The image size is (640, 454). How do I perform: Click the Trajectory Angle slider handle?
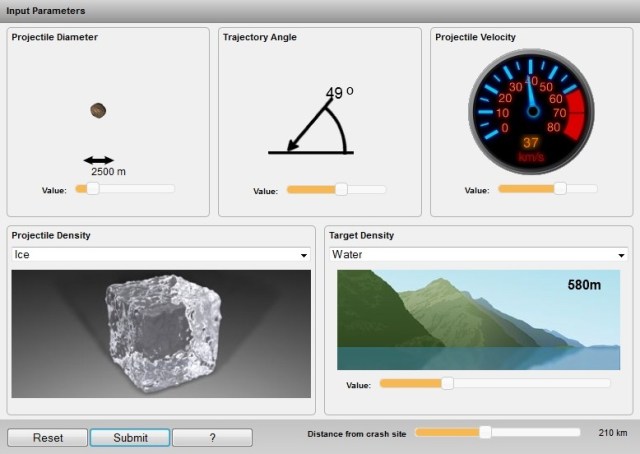341,189
